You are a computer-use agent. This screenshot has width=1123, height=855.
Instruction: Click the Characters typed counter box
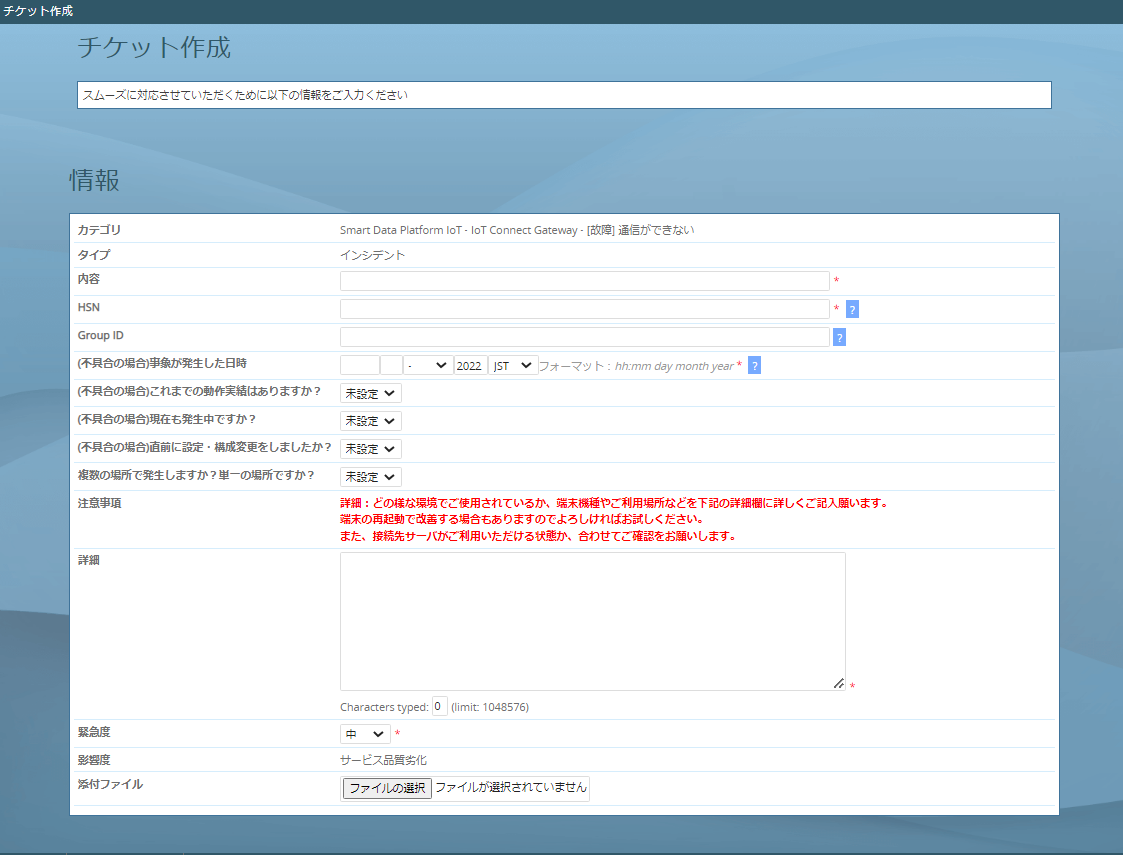click(439, 707)
